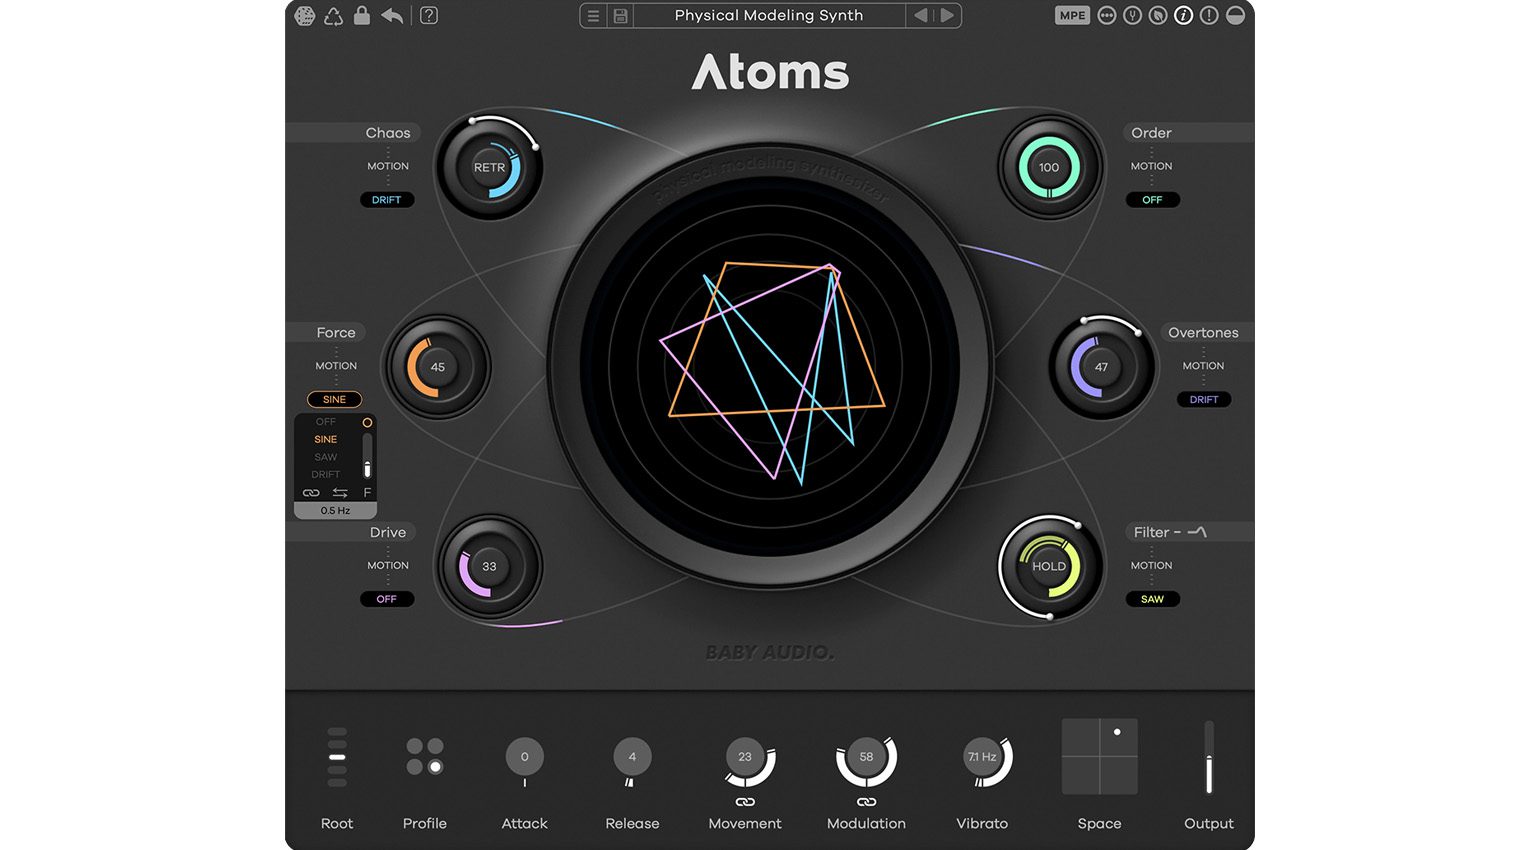
Task: Click the Overtones label
Action: pyautogui.click(x=1203, y=333)
